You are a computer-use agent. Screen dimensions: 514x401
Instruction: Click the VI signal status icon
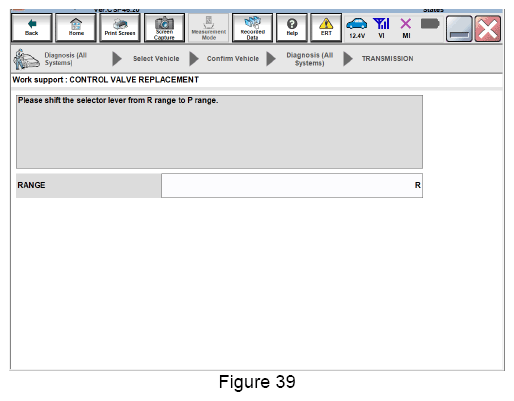(381, 28)
